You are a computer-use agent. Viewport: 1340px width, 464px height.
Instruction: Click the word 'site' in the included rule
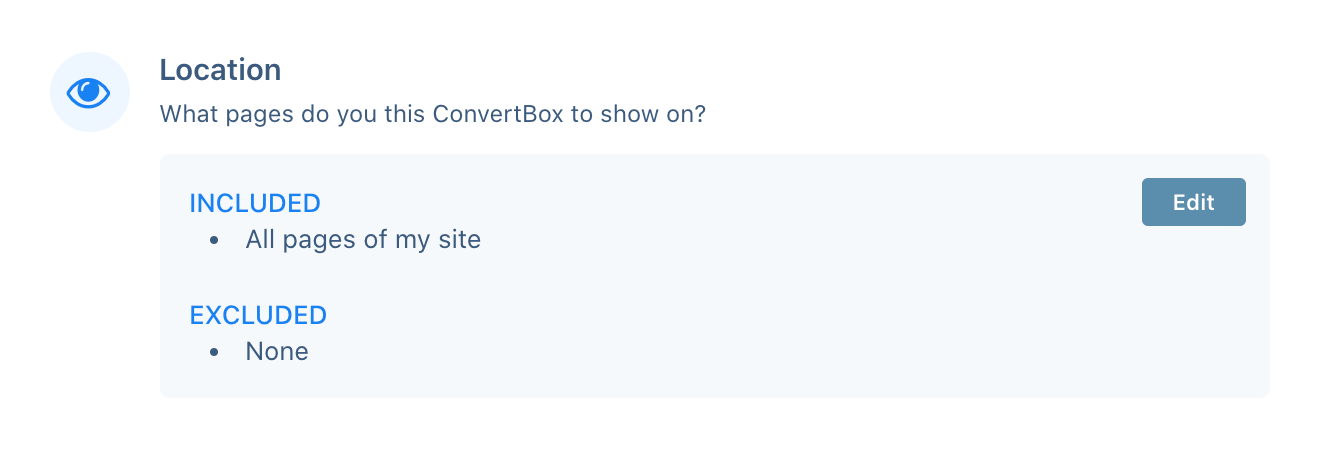point(459,240)
